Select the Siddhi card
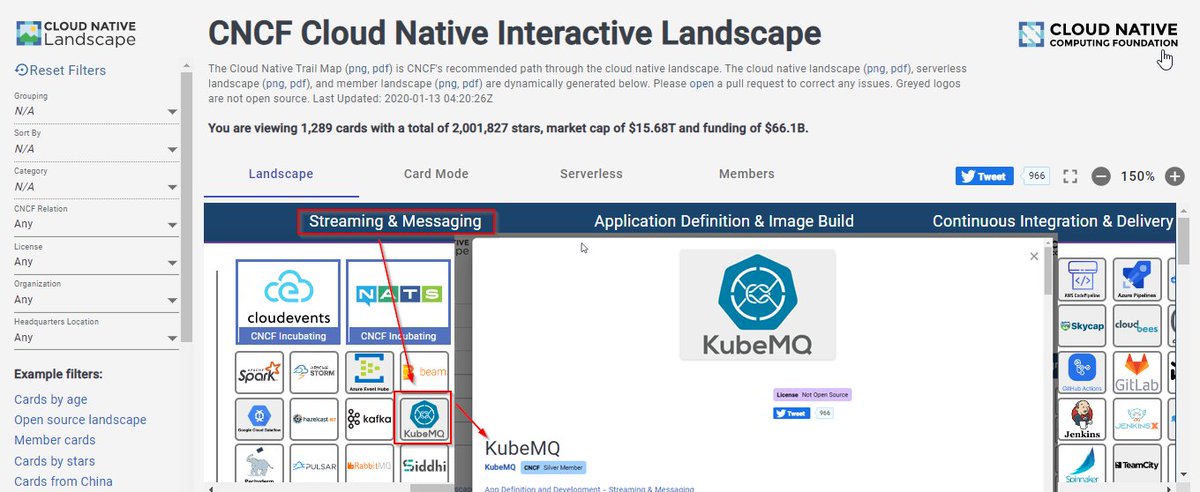The width and height of the screenshot is (1200, 492). tap(425, 465)
